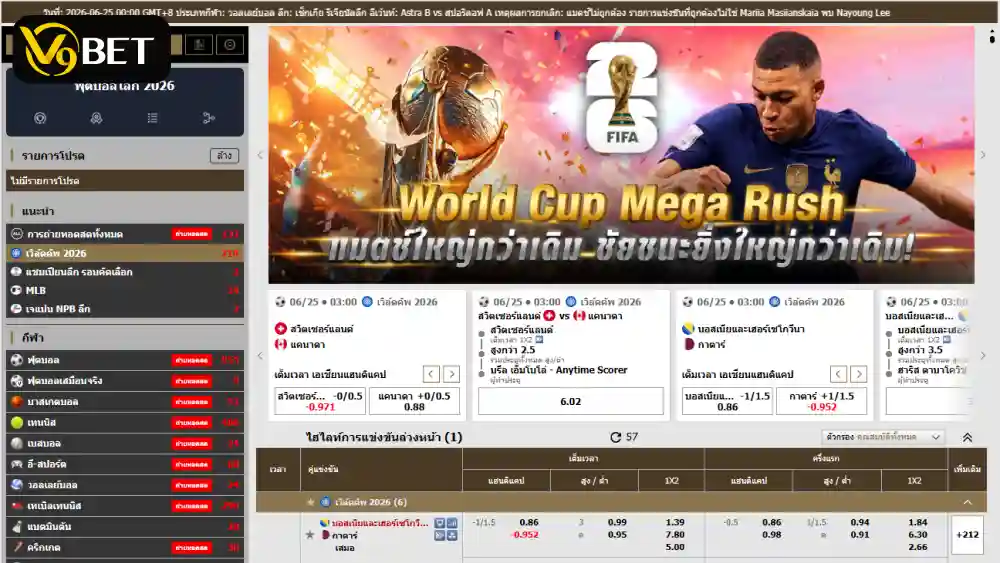Open the list icon in World Cup panel

tap(152, 118)
